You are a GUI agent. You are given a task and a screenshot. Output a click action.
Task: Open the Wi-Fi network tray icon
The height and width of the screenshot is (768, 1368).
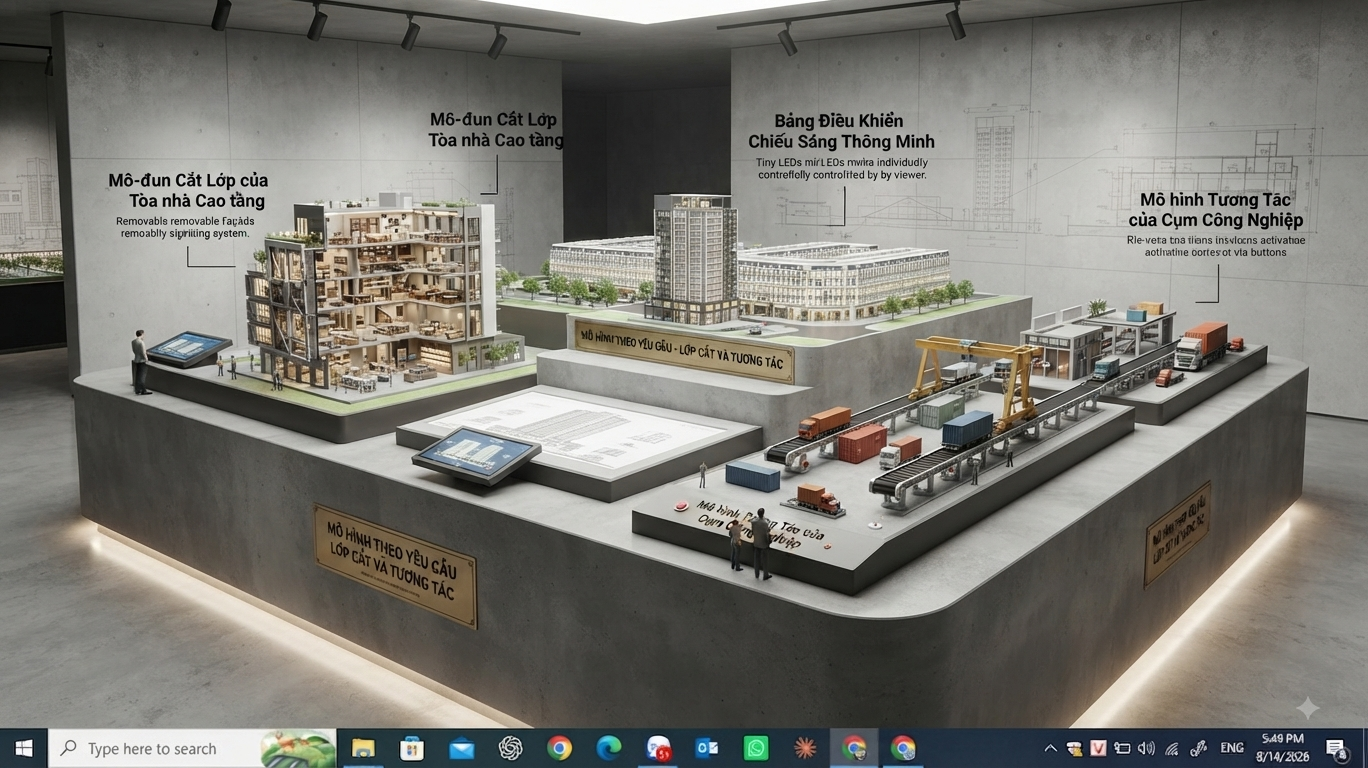click(1171, 748)
